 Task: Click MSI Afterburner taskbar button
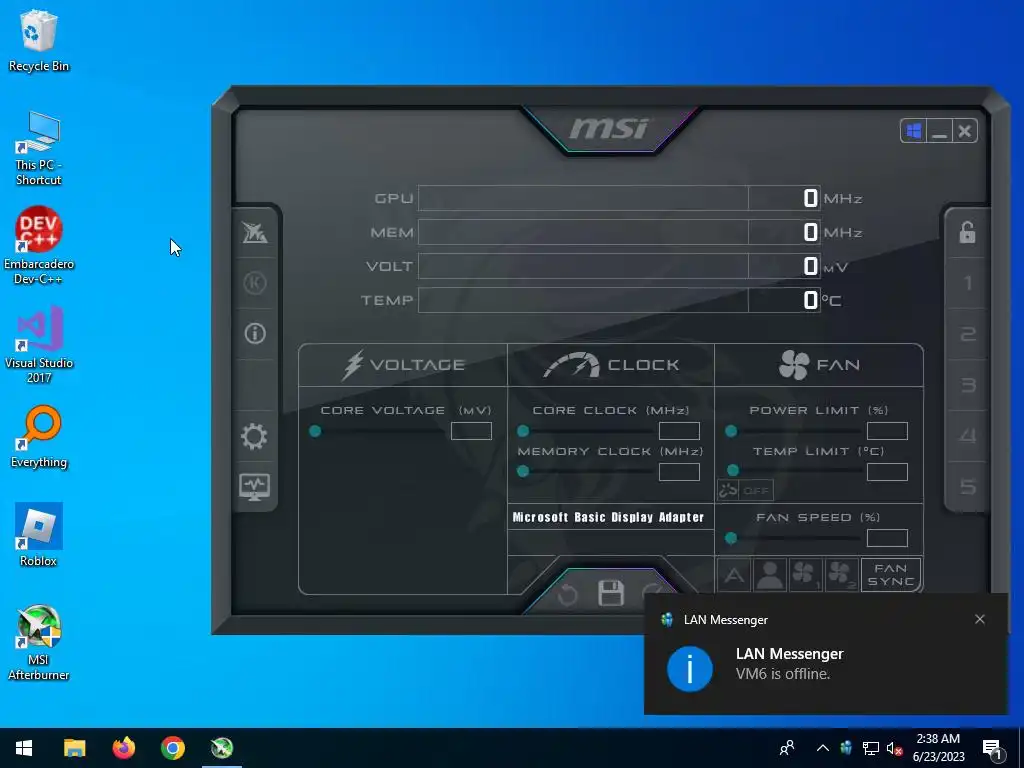(x=222, y=748)
